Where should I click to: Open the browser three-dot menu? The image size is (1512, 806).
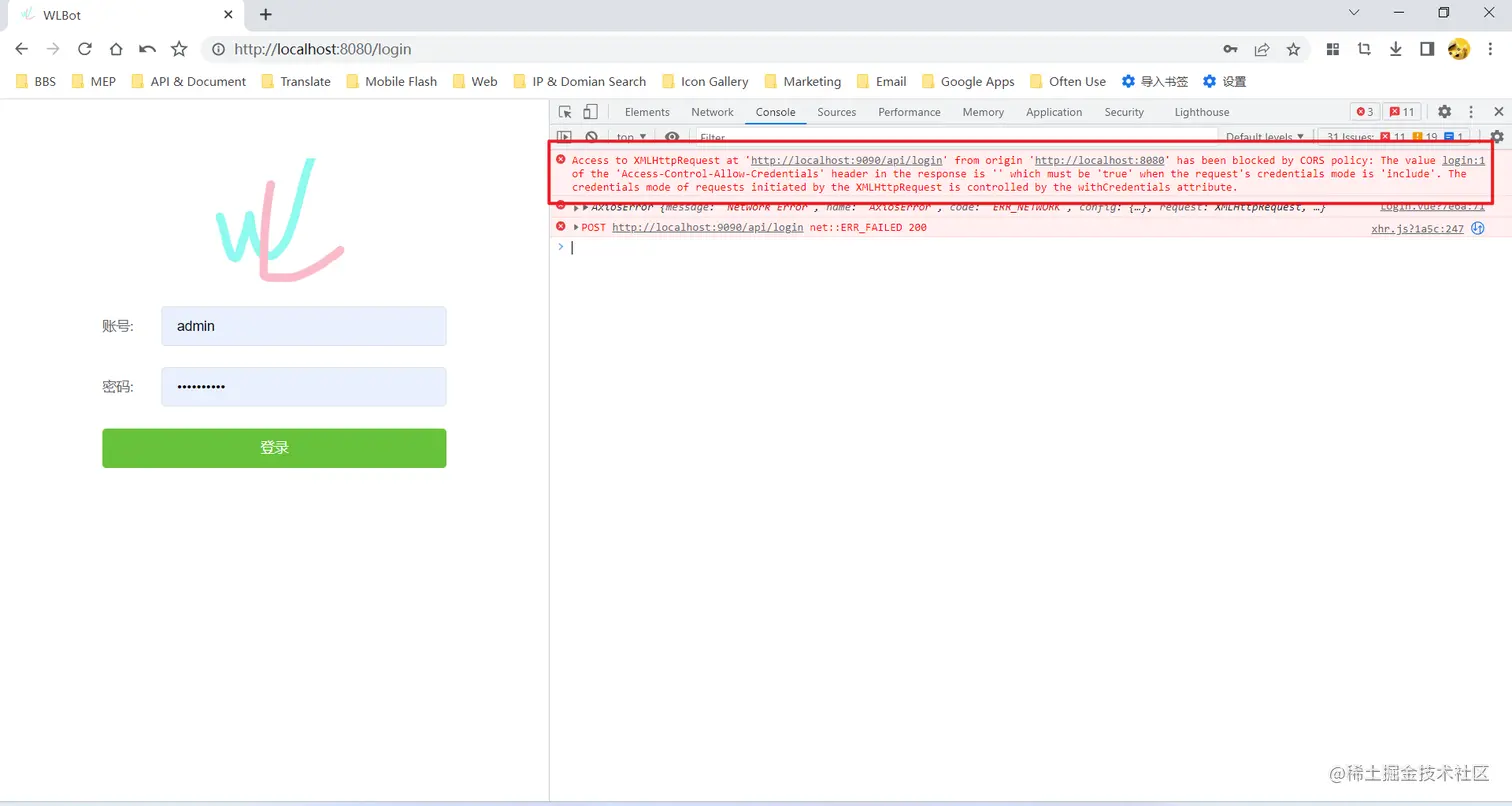1490,49
